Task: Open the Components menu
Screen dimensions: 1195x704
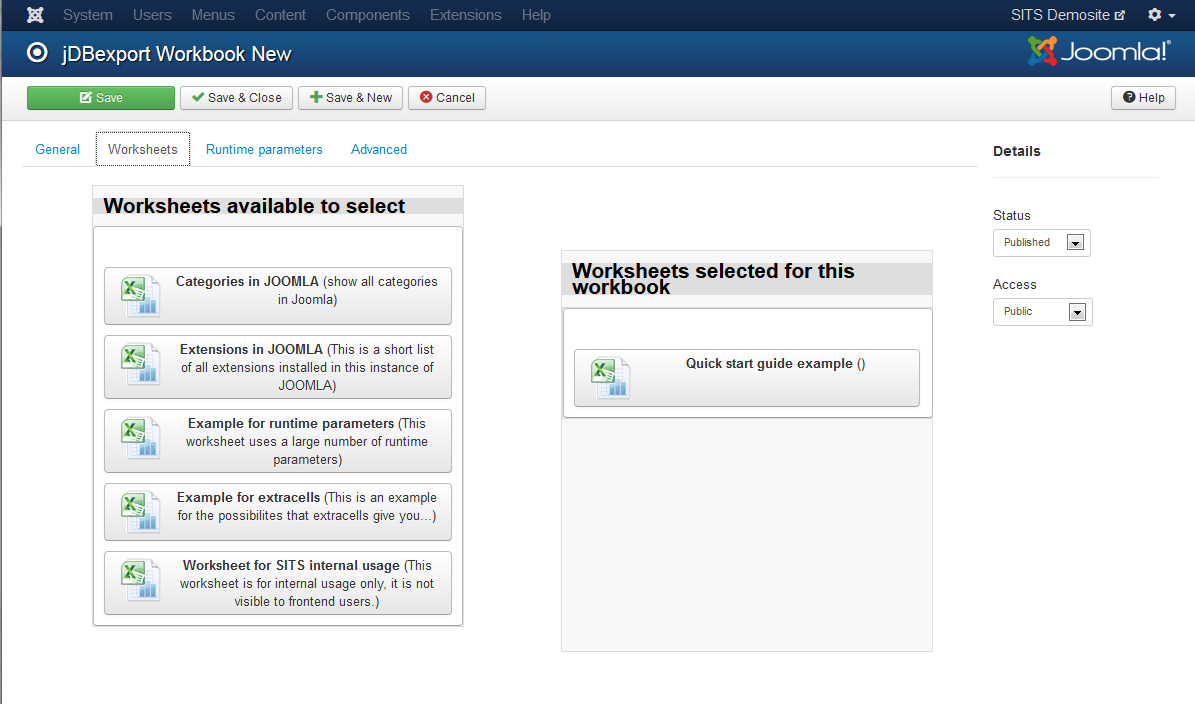Action: pyautogui.click(x=367, y=15)
